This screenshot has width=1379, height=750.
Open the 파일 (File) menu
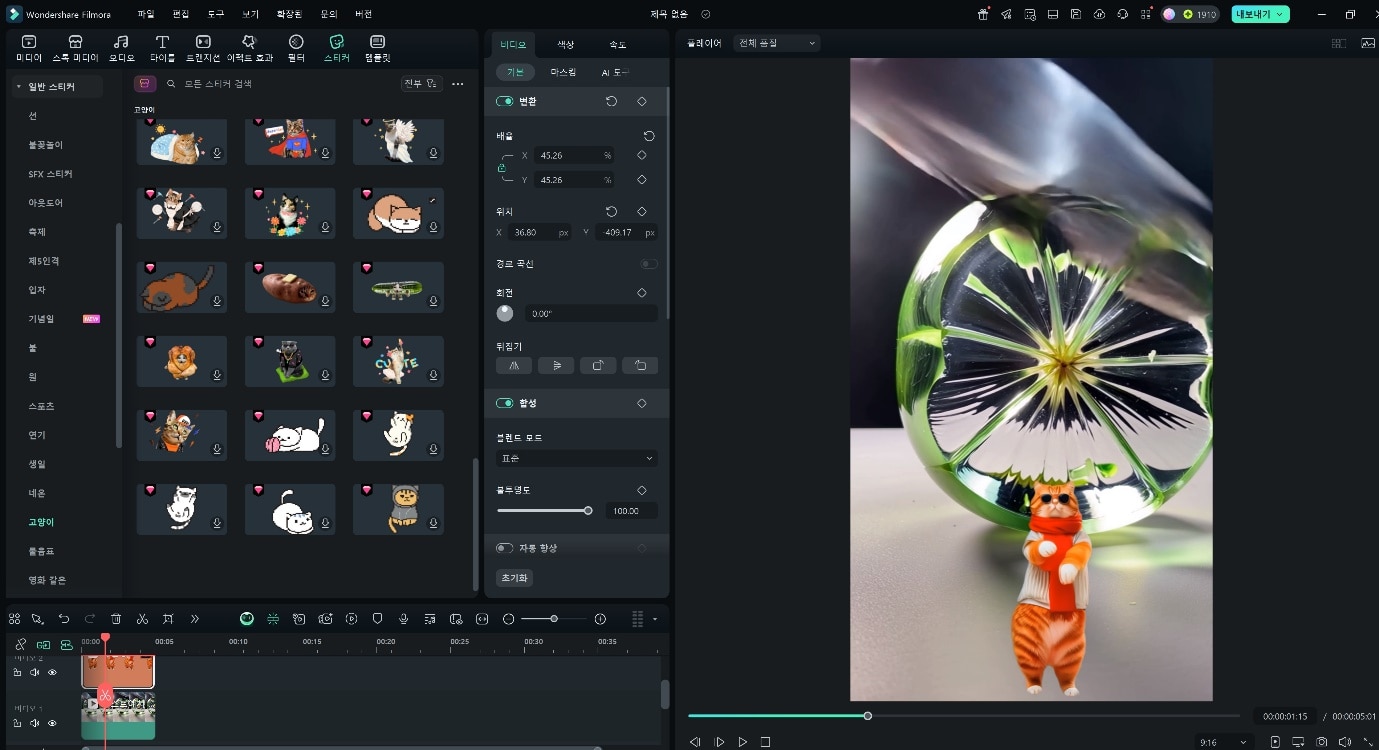tap(146, 14)
